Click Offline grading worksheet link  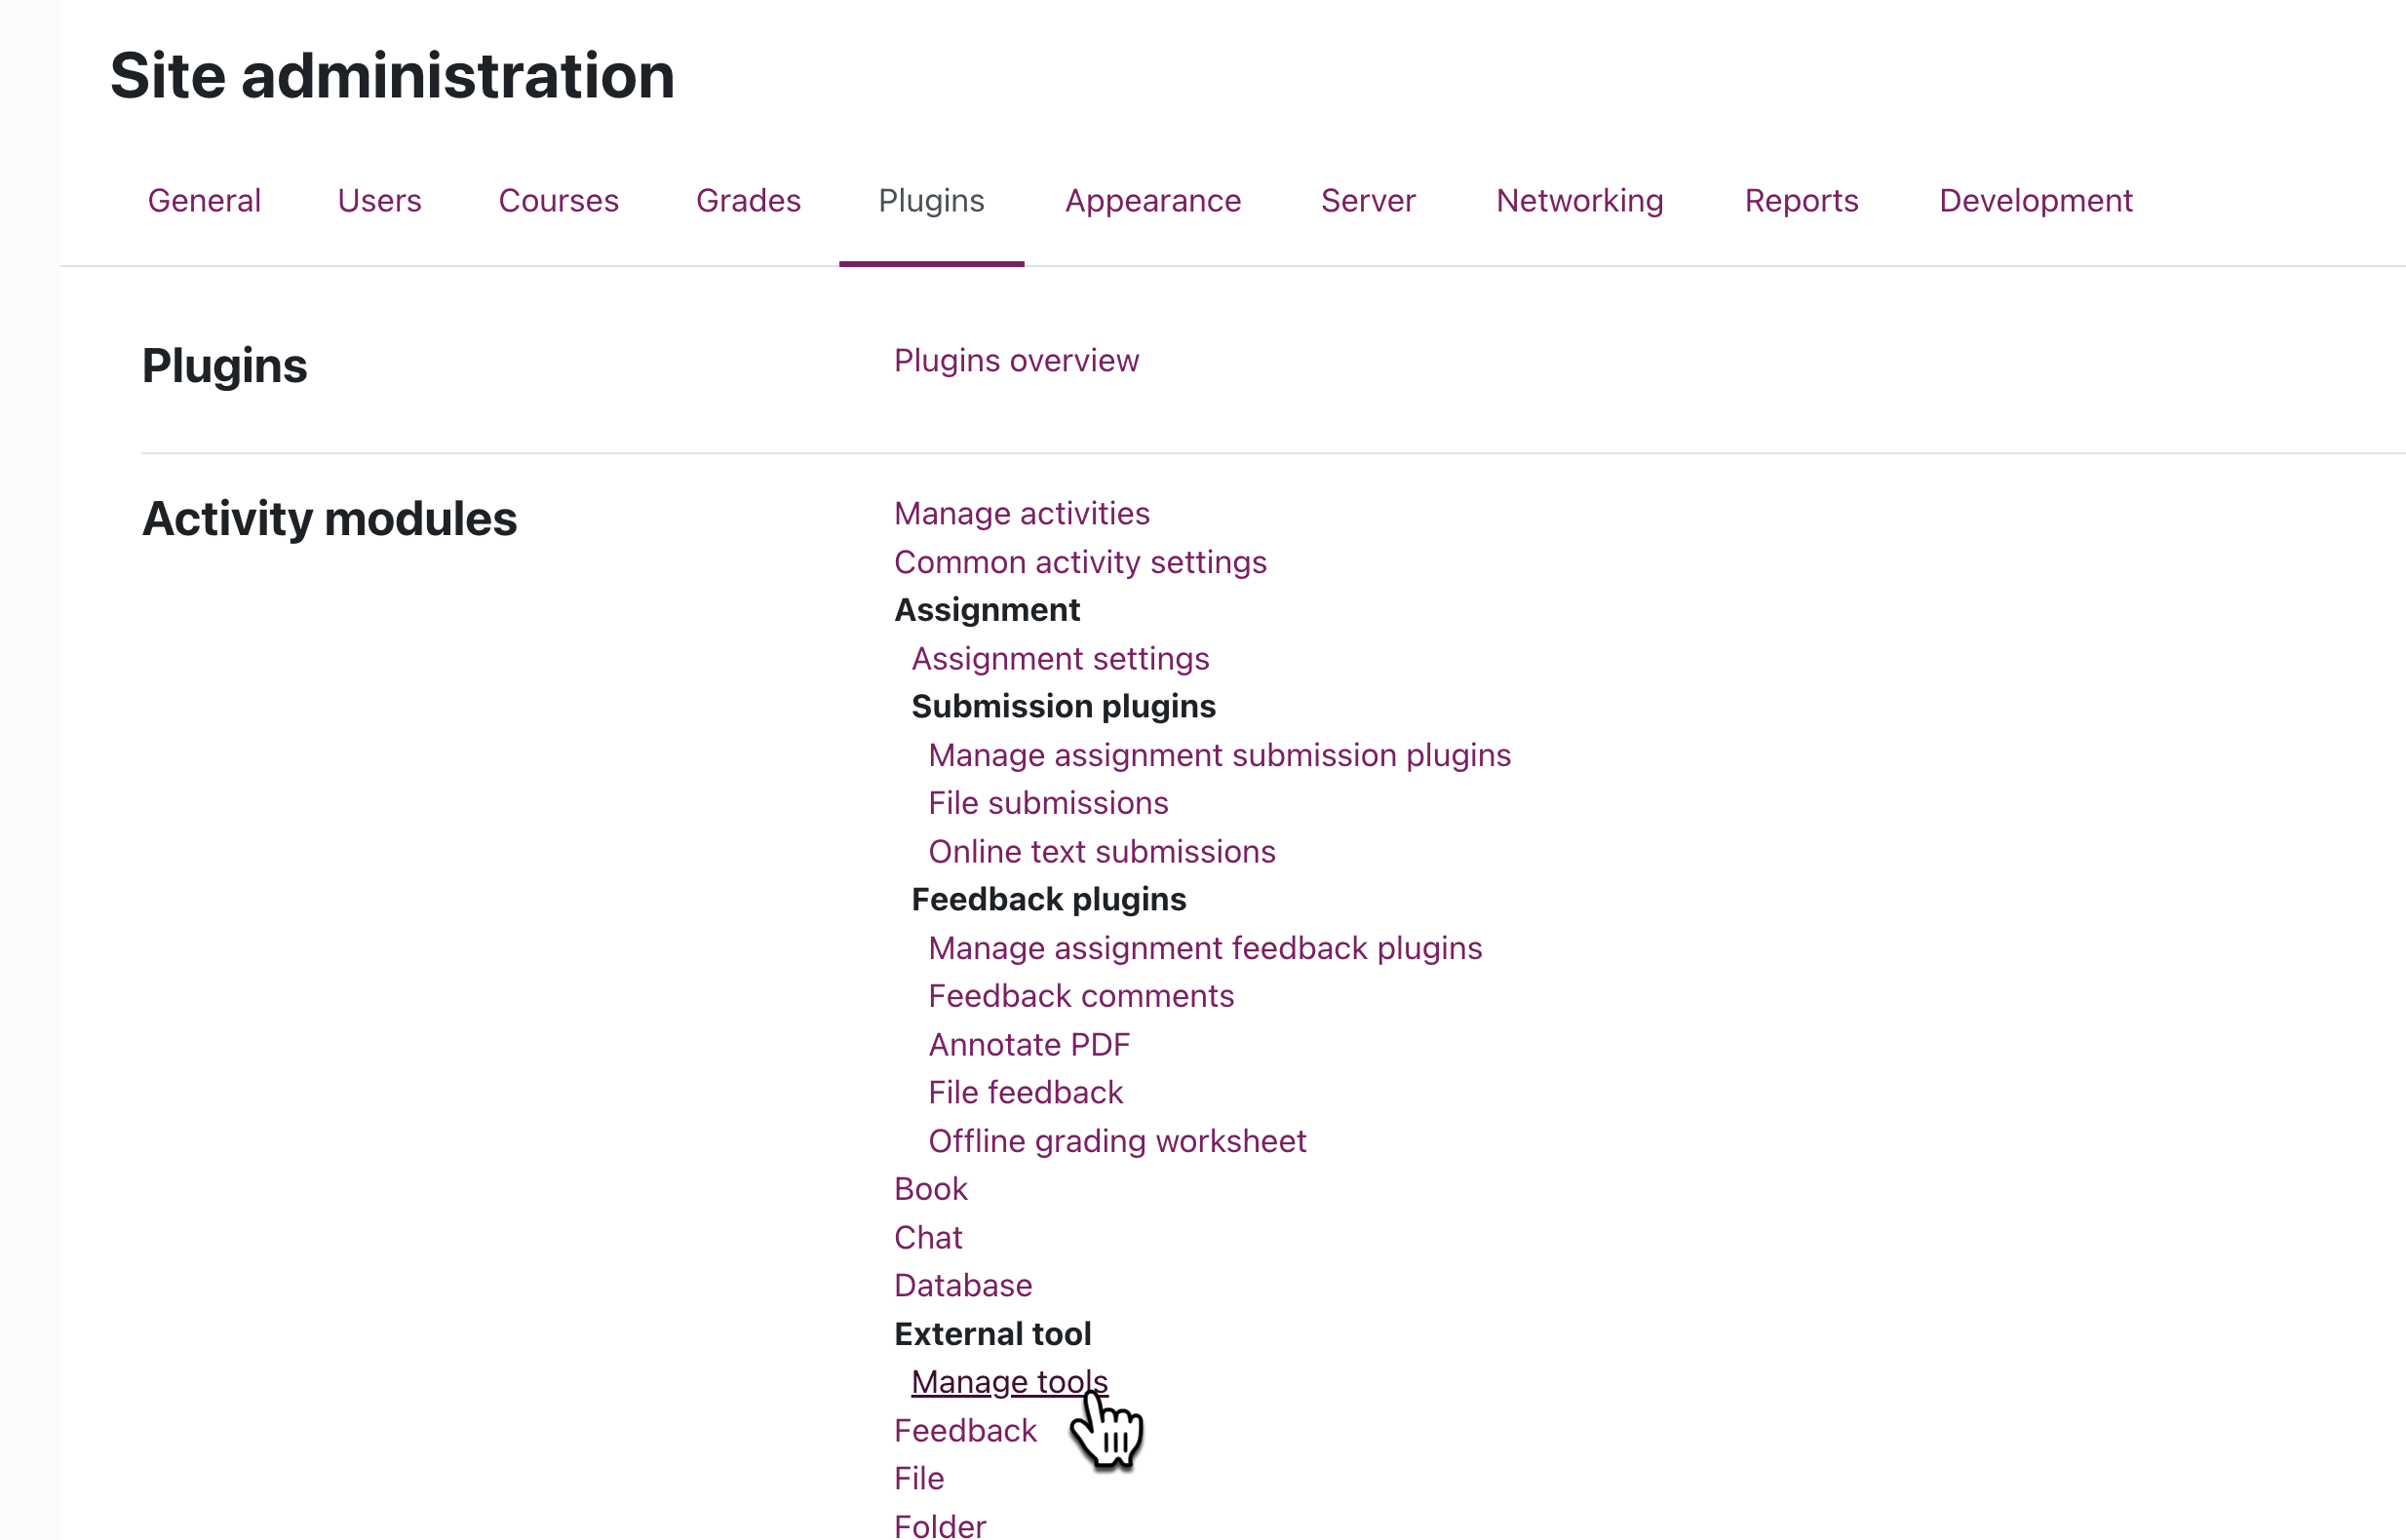click(1117, 1142)
